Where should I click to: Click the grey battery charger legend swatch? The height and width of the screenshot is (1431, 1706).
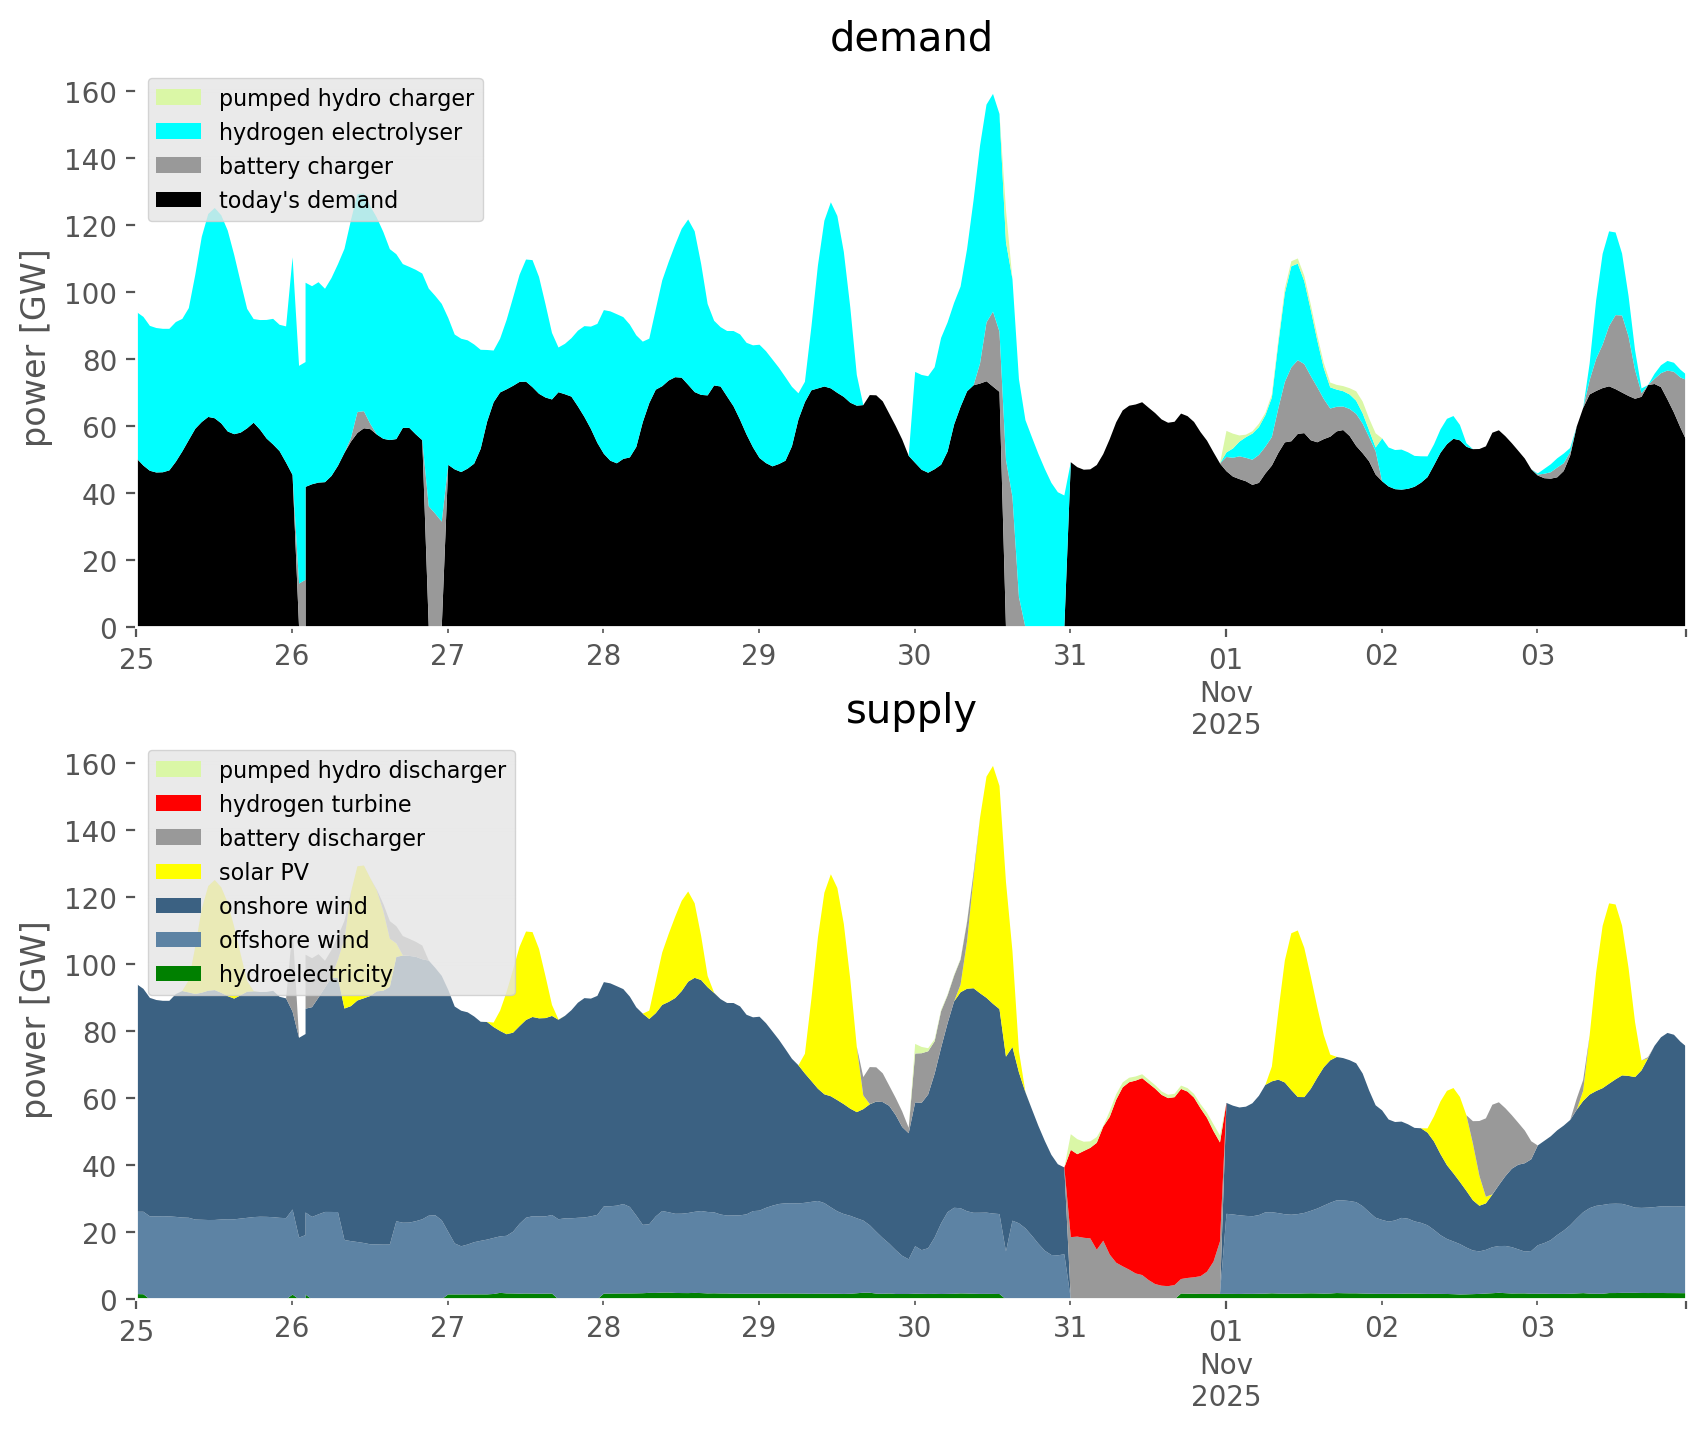(178, 166)
